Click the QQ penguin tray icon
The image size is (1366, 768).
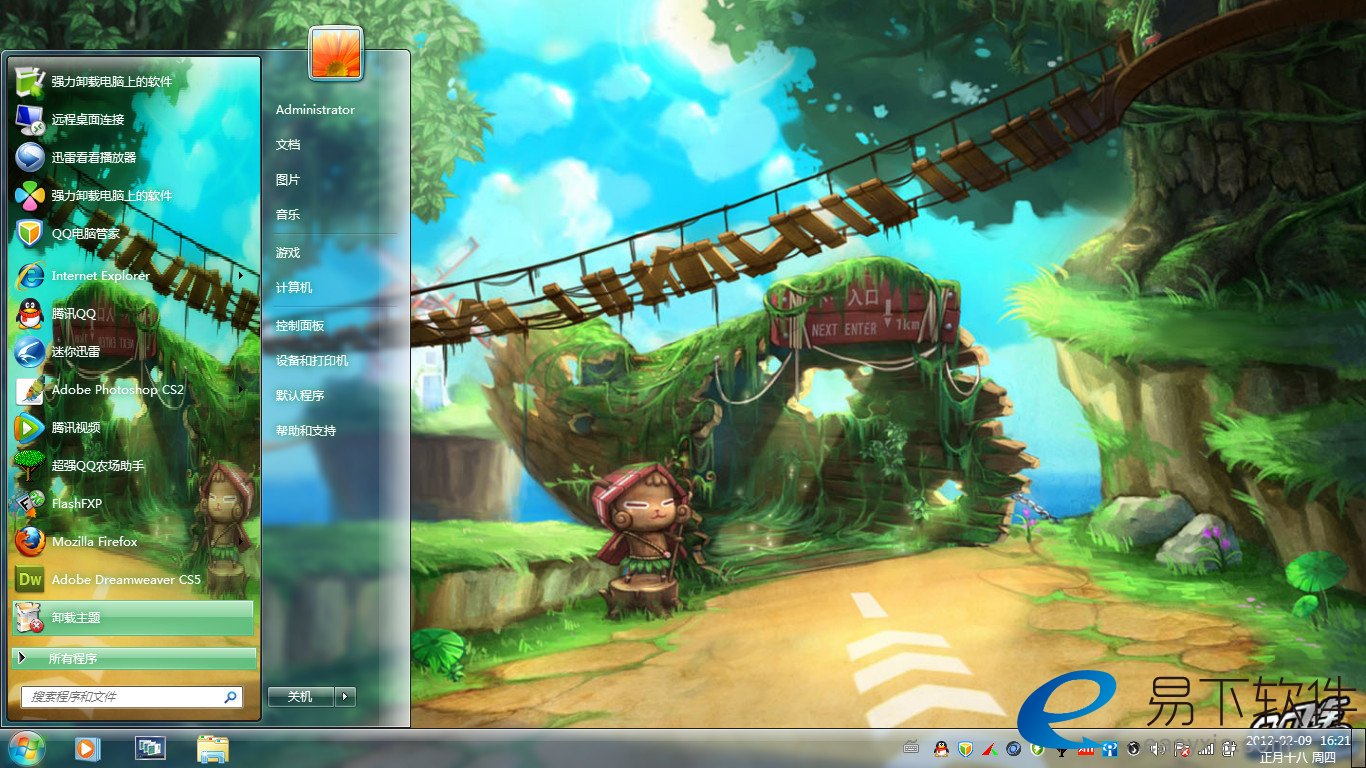click(x=940, y=748)
